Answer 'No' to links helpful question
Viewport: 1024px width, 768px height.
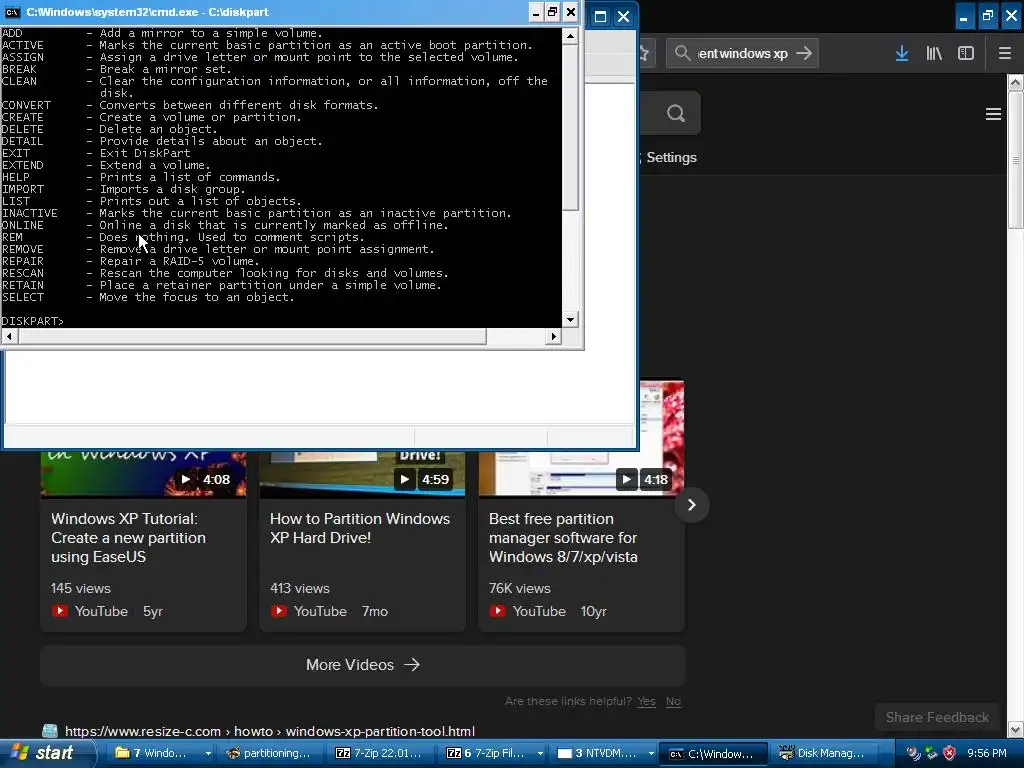coord(673,701)
